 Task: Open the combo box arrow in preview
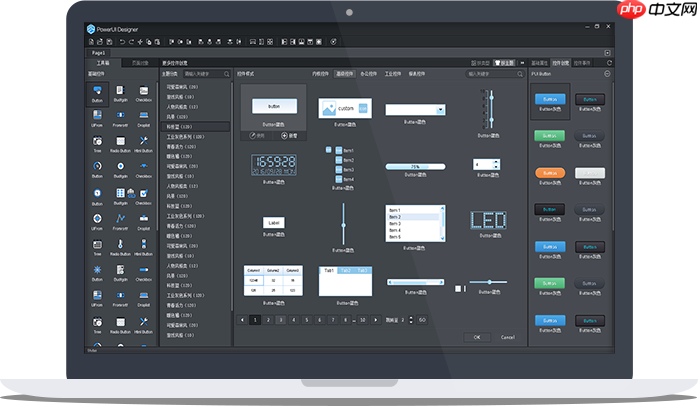pyautogui.click(x=440, y=110)
